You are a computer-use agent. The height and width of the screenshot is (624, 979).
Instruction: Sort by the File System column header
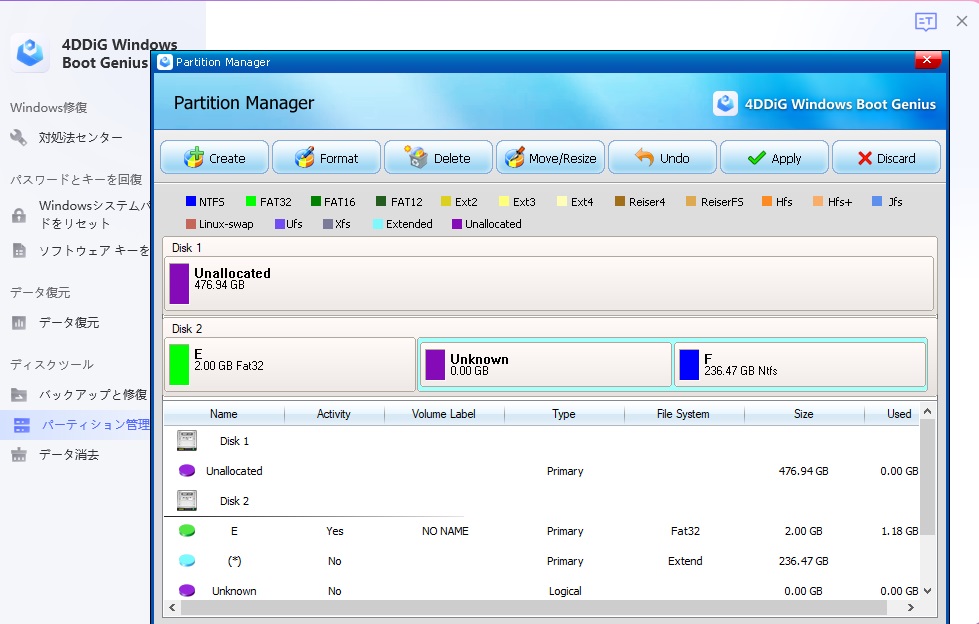point(684,414)
